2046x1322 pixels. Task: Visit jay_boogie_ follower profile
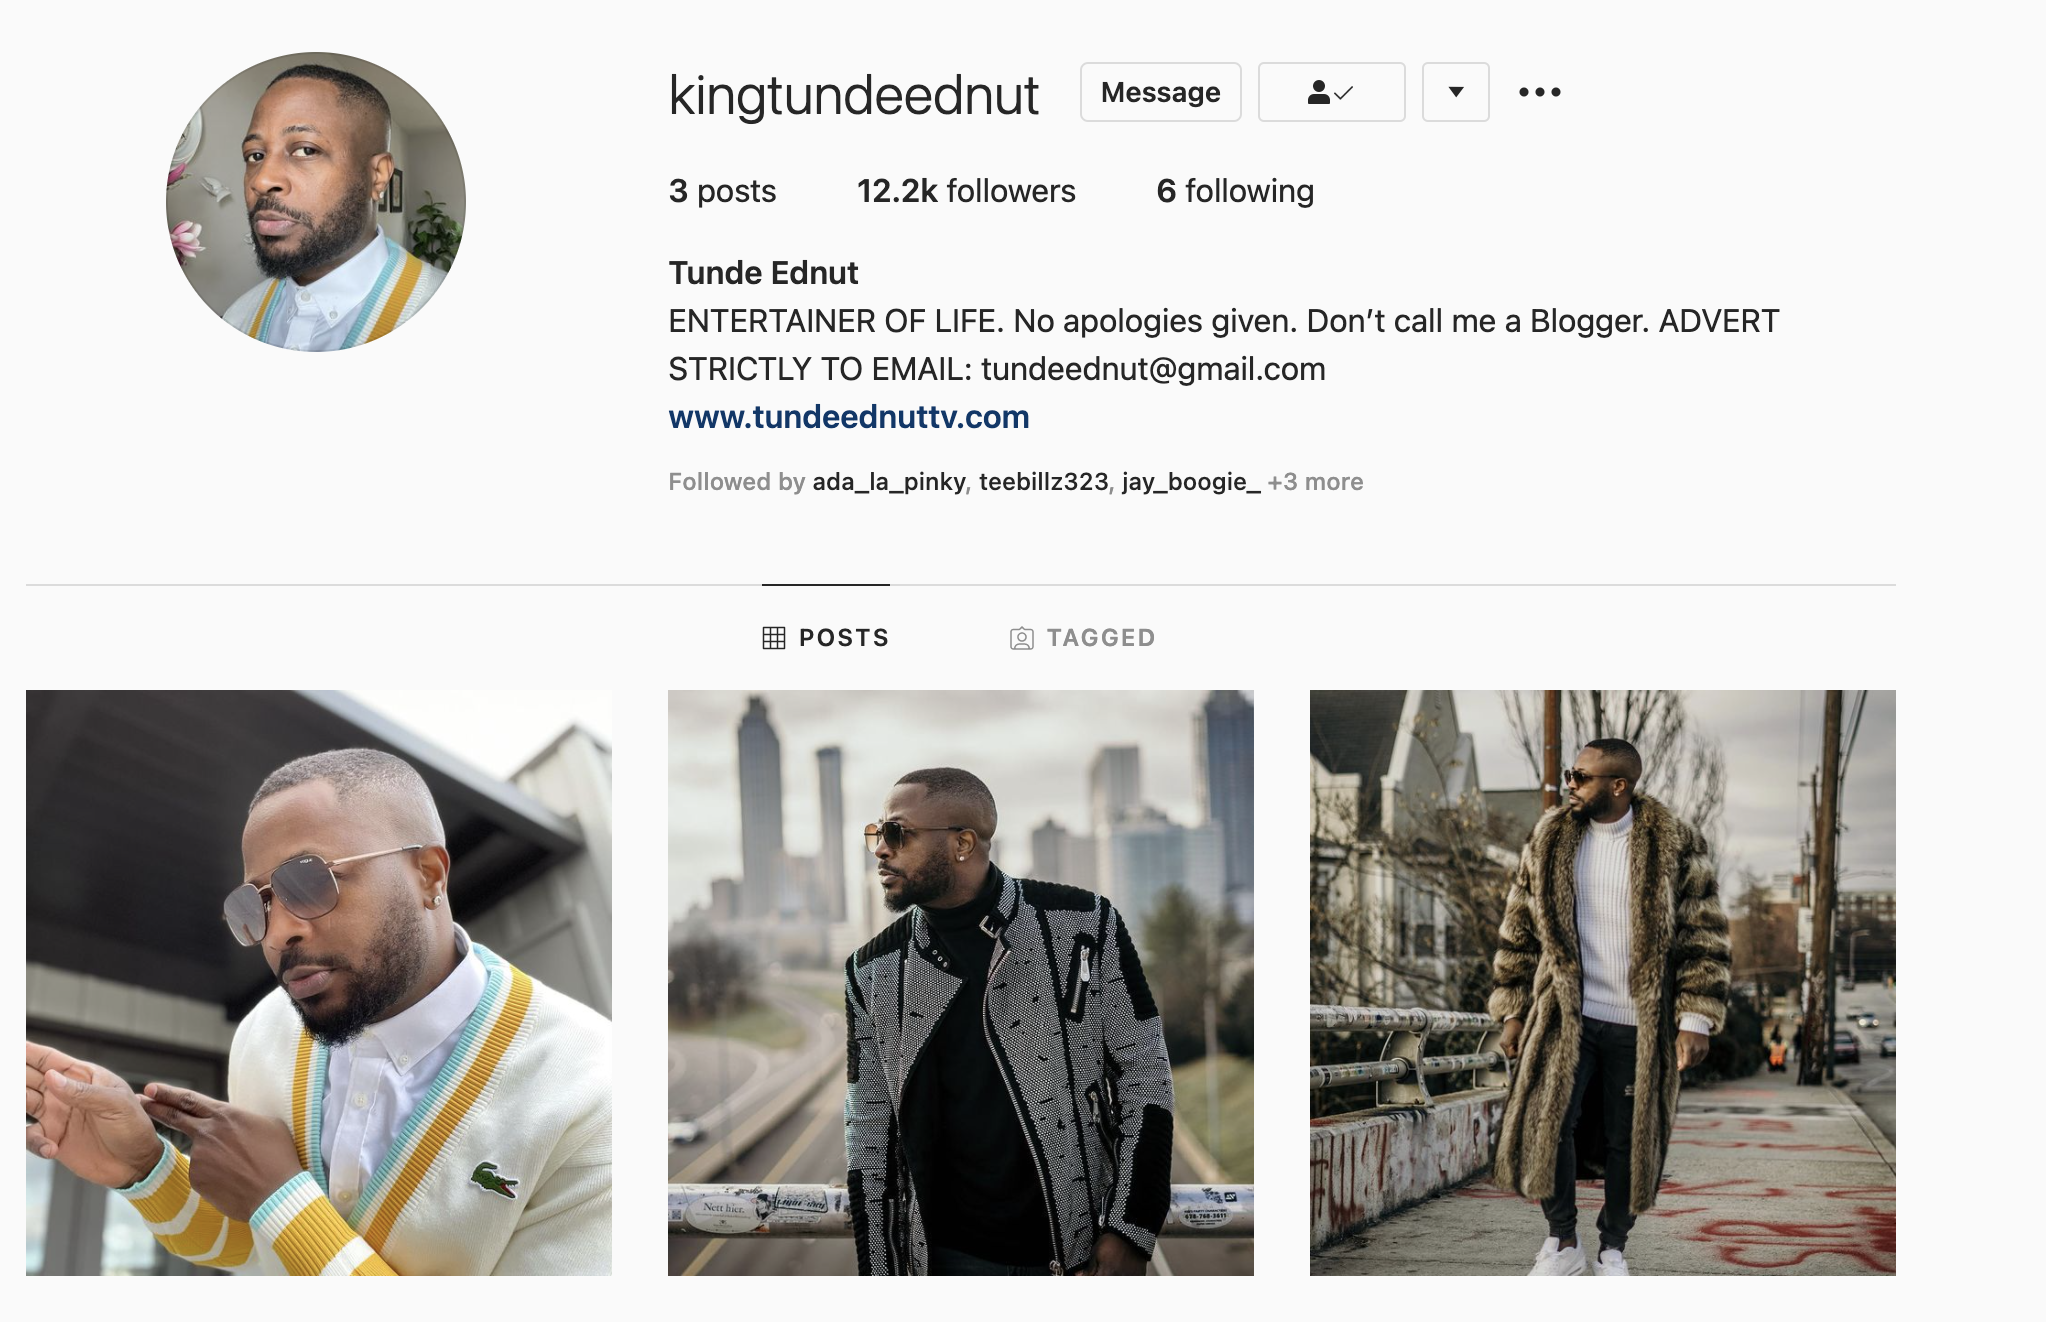pos(1191,482)
